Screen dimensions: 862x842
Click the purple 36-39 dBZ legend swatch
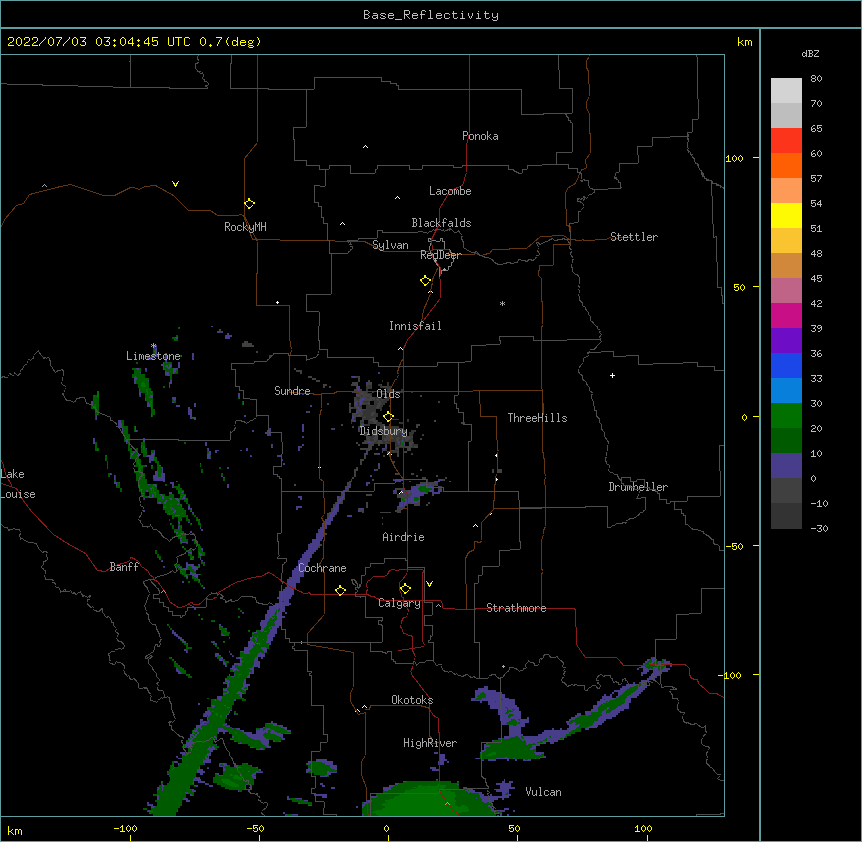point(786,341)
